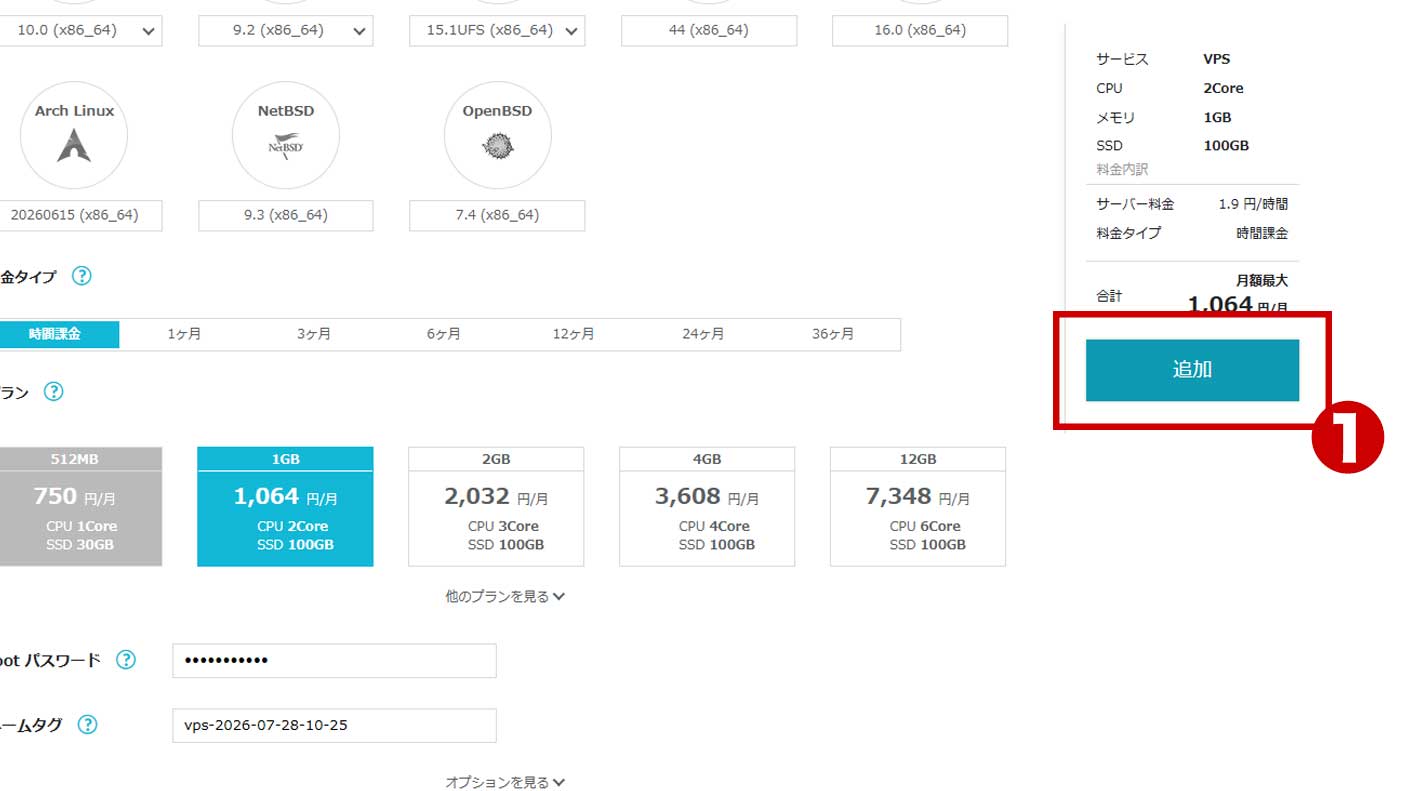Click the 時間課金 value in the summary panel
This screenshot has height=791, width=1401.
(x=1262, y=233)
